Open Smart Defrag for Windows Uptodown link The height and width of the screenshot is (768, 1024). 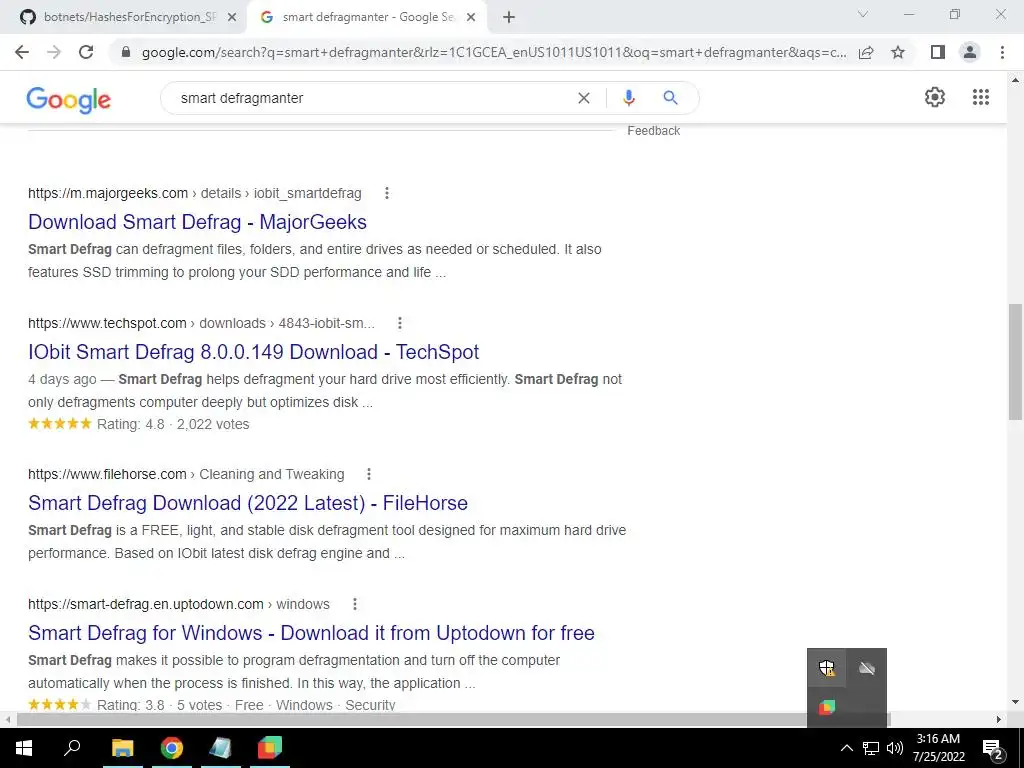point(311,633)
